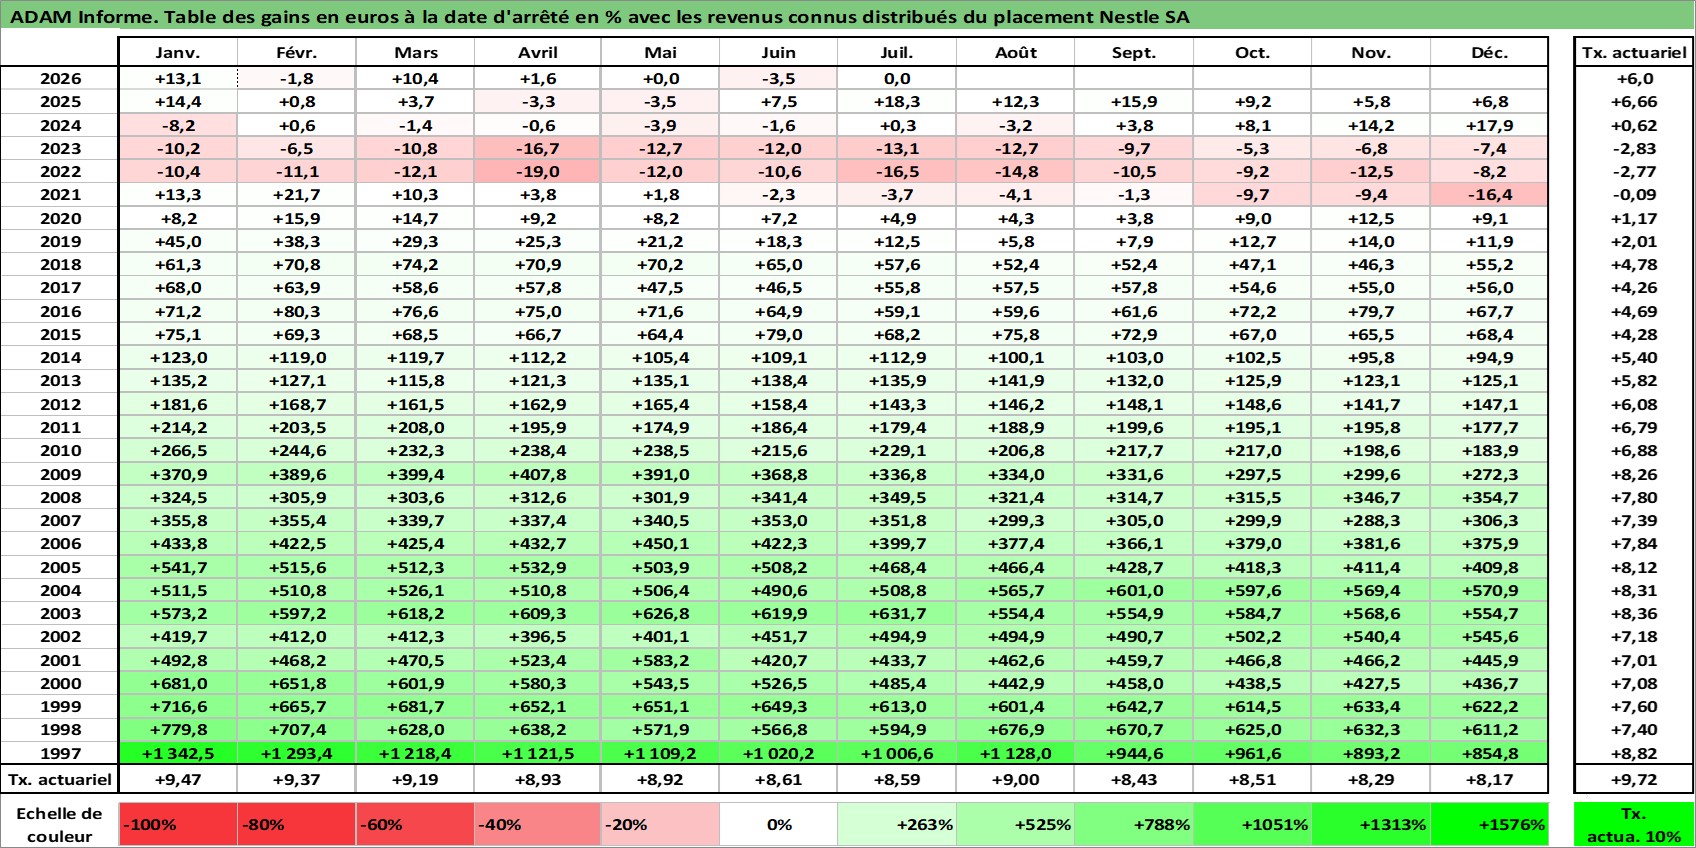Click the 0% white scale swatch
1696x848 pixels.
pyautogui.click(x=779, y=824)
